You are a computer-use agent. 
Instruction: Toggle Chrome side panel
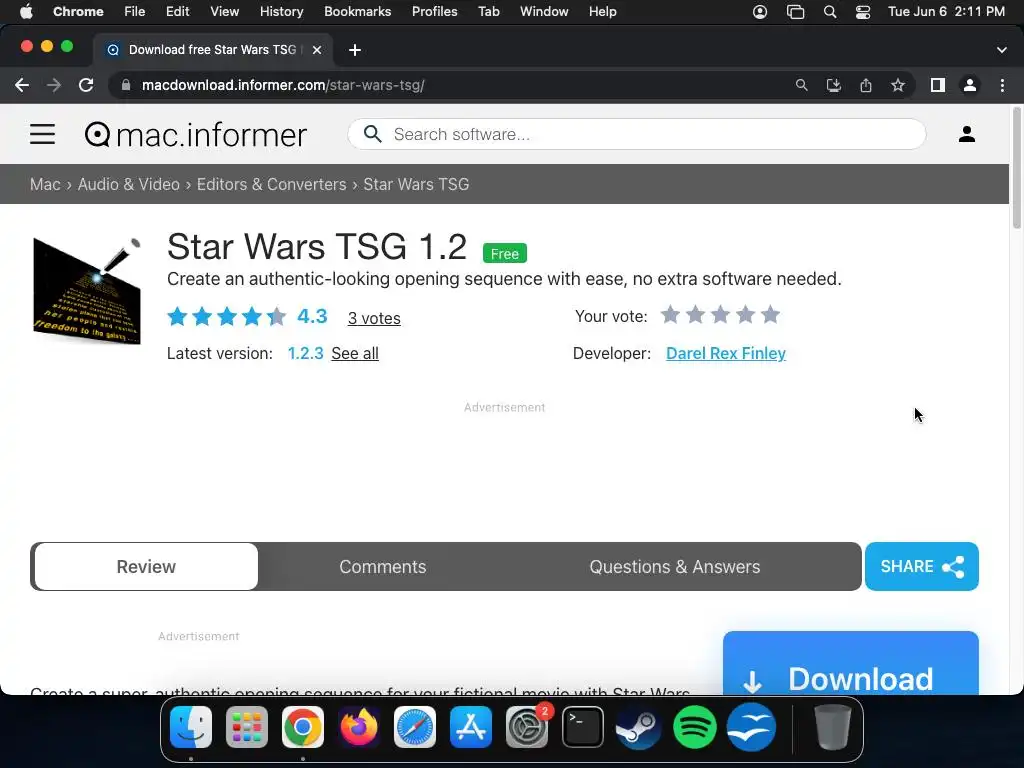tap(938, 86)
